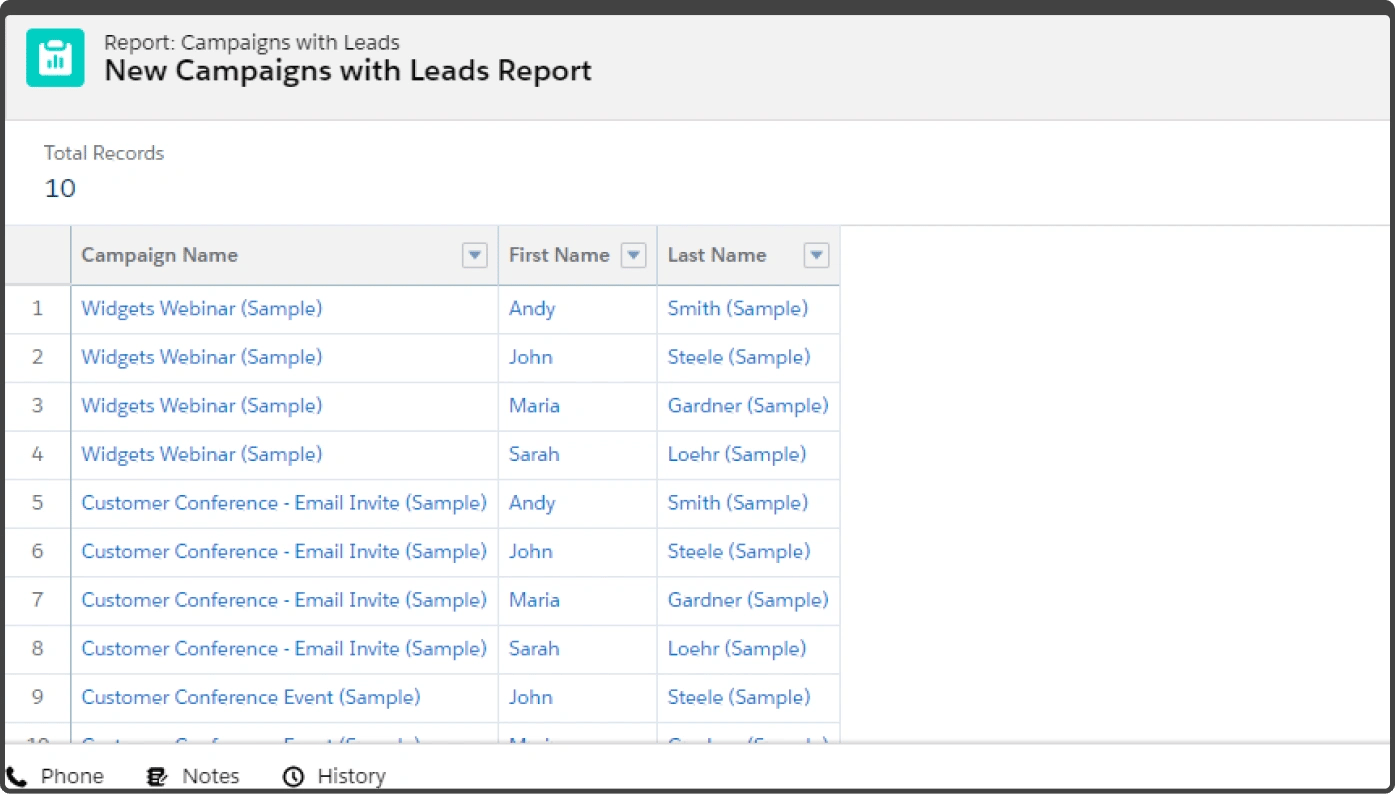The image size is (1395, 794).
Task: Open Widgets Webinar (Sample) link in row 3
Action: pos(202,406)
